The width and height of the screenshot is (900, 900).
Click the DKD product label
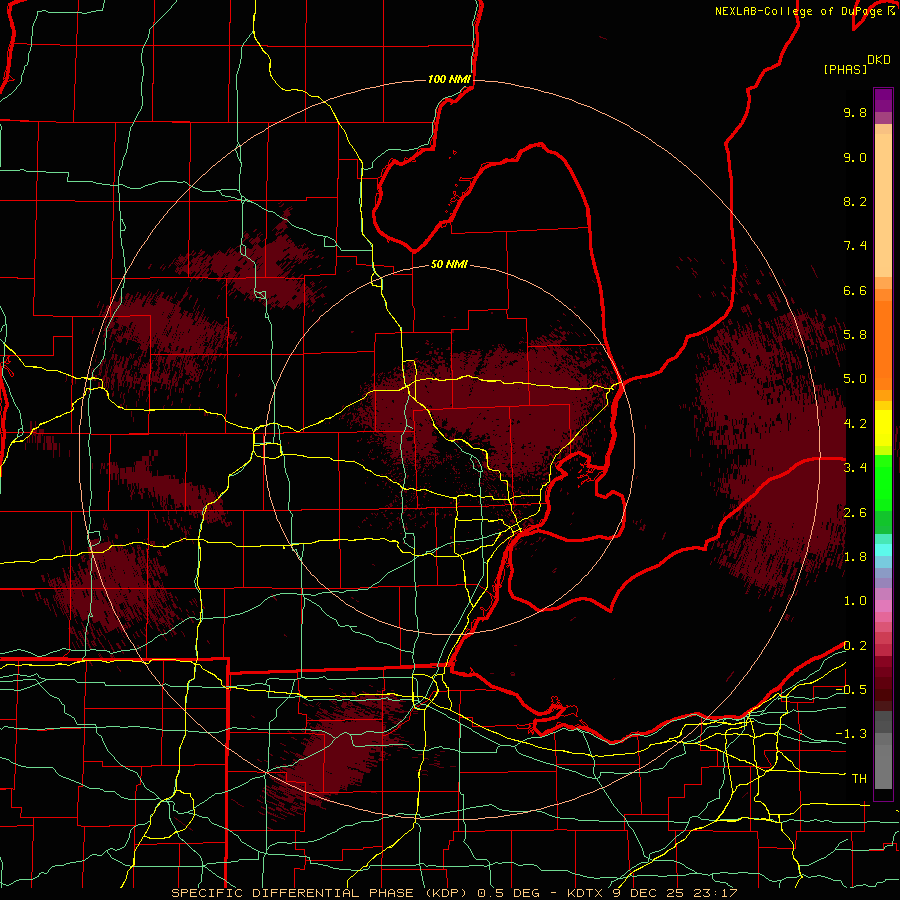pyautogui.click(x=879, y=60)
